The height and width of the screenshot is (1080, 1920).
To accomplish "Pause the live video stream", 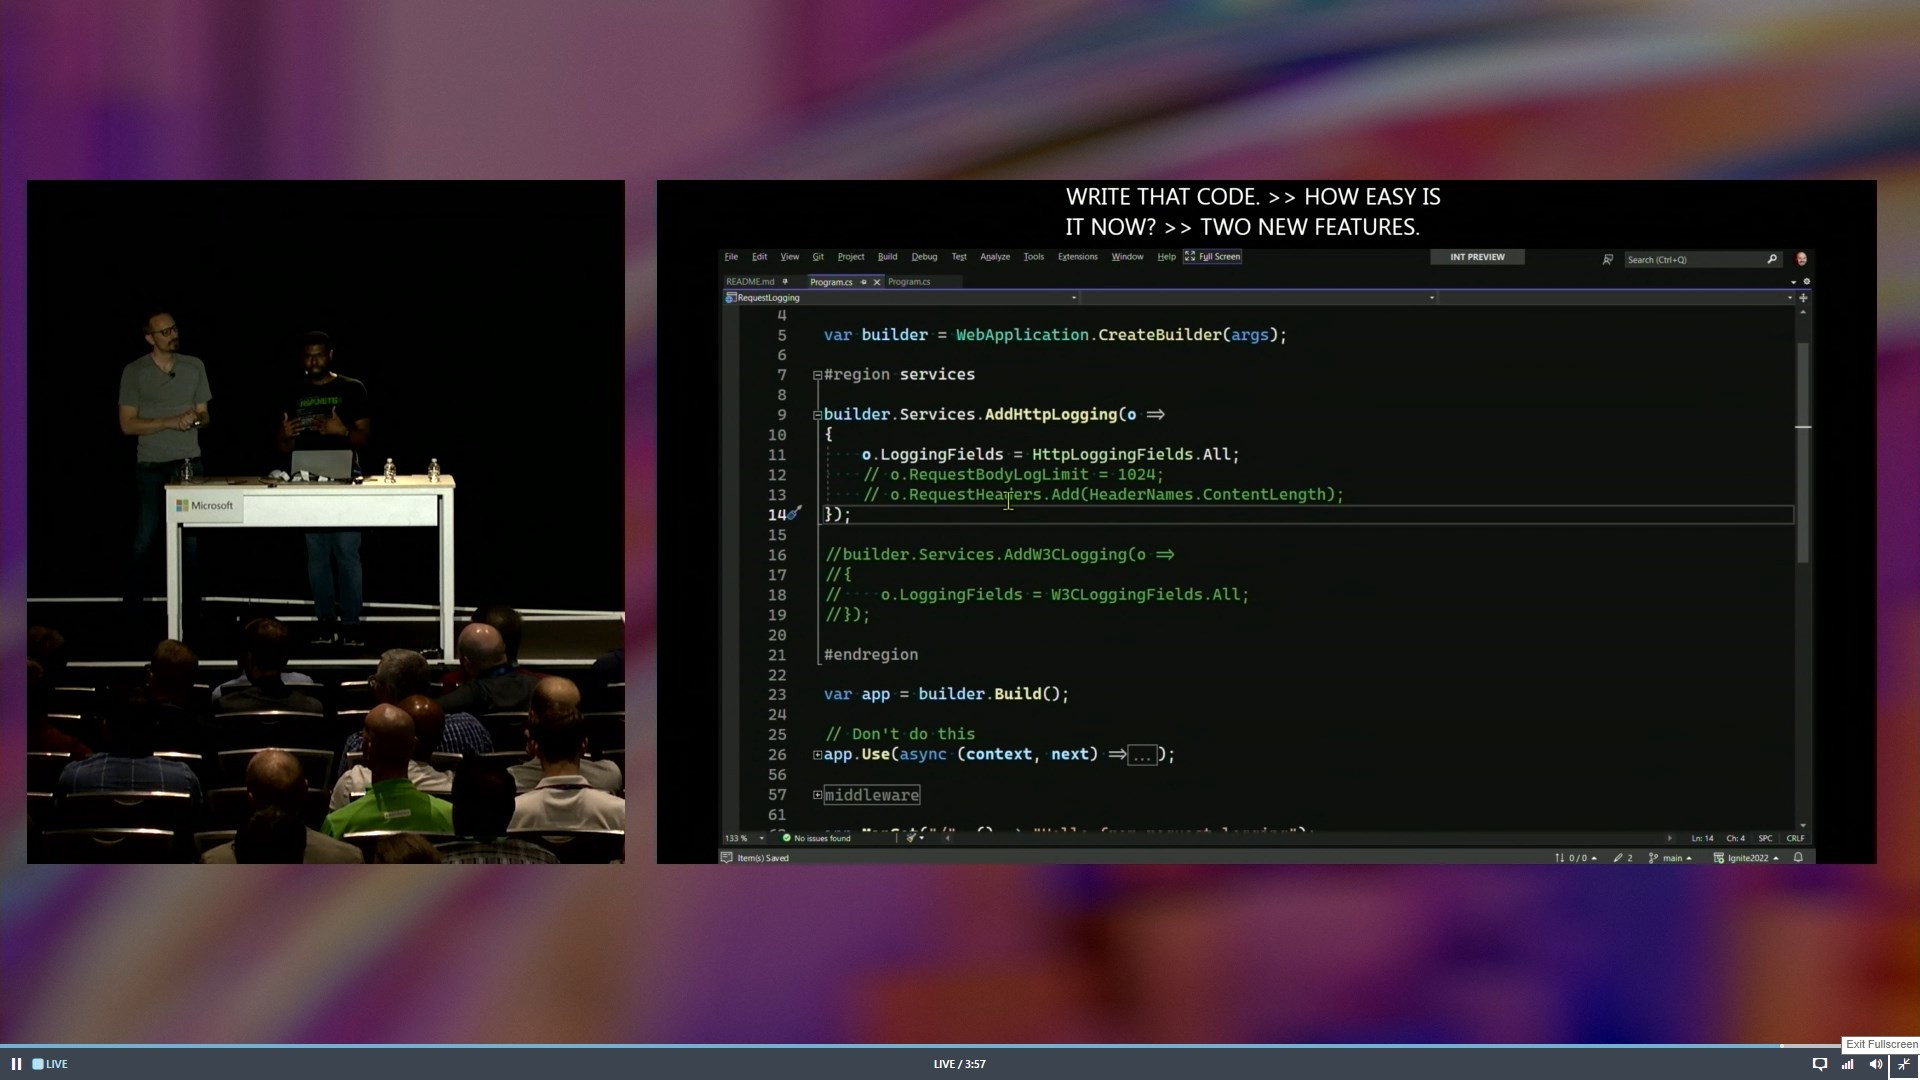I will coord(16,1064).
